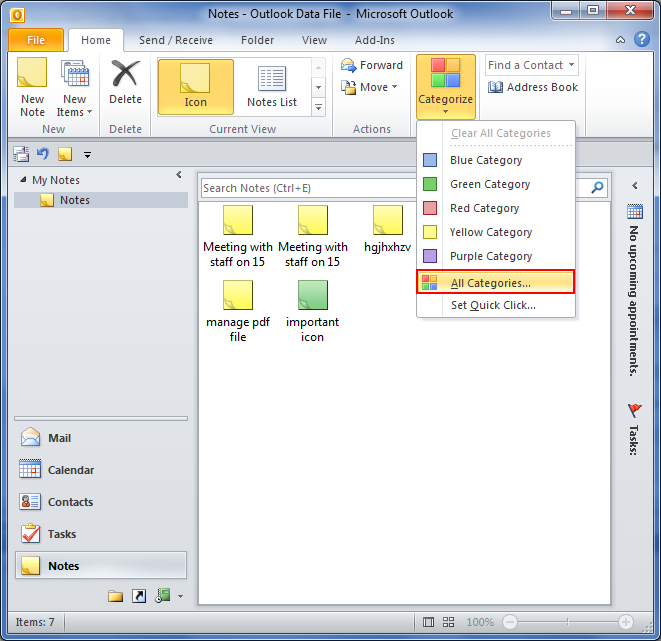Image resolution: width=661 pixels, height=641 pixels.
Task: Click the zoom slider track
Action: click(567, 622)
